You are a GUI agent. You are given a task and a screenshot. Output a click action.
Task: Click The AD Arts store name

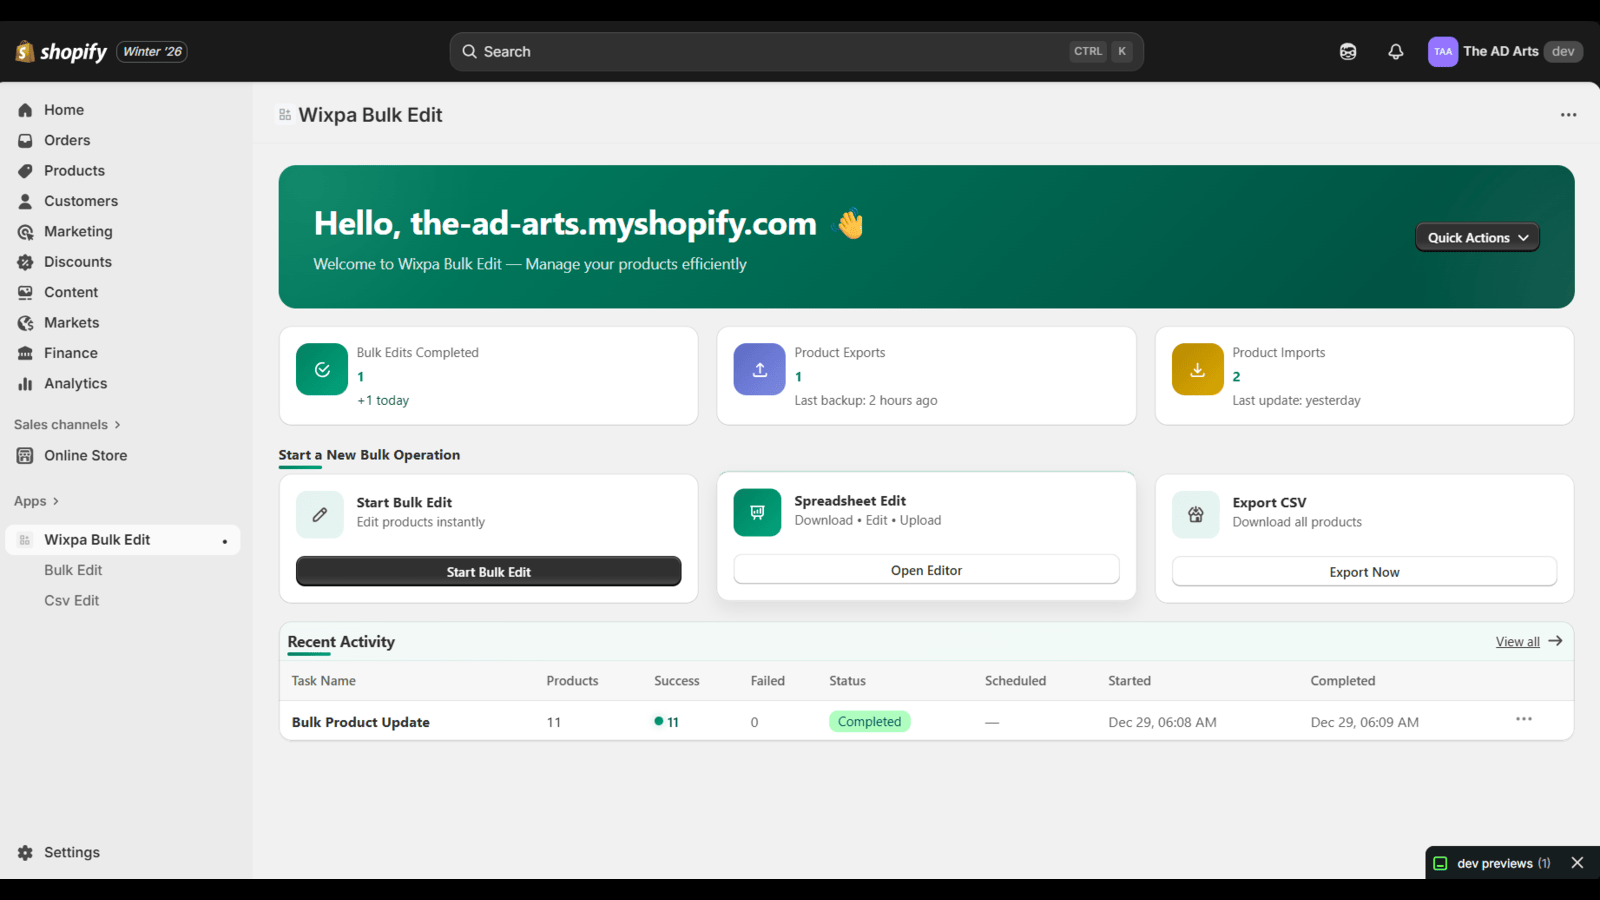click(1501, 52)
